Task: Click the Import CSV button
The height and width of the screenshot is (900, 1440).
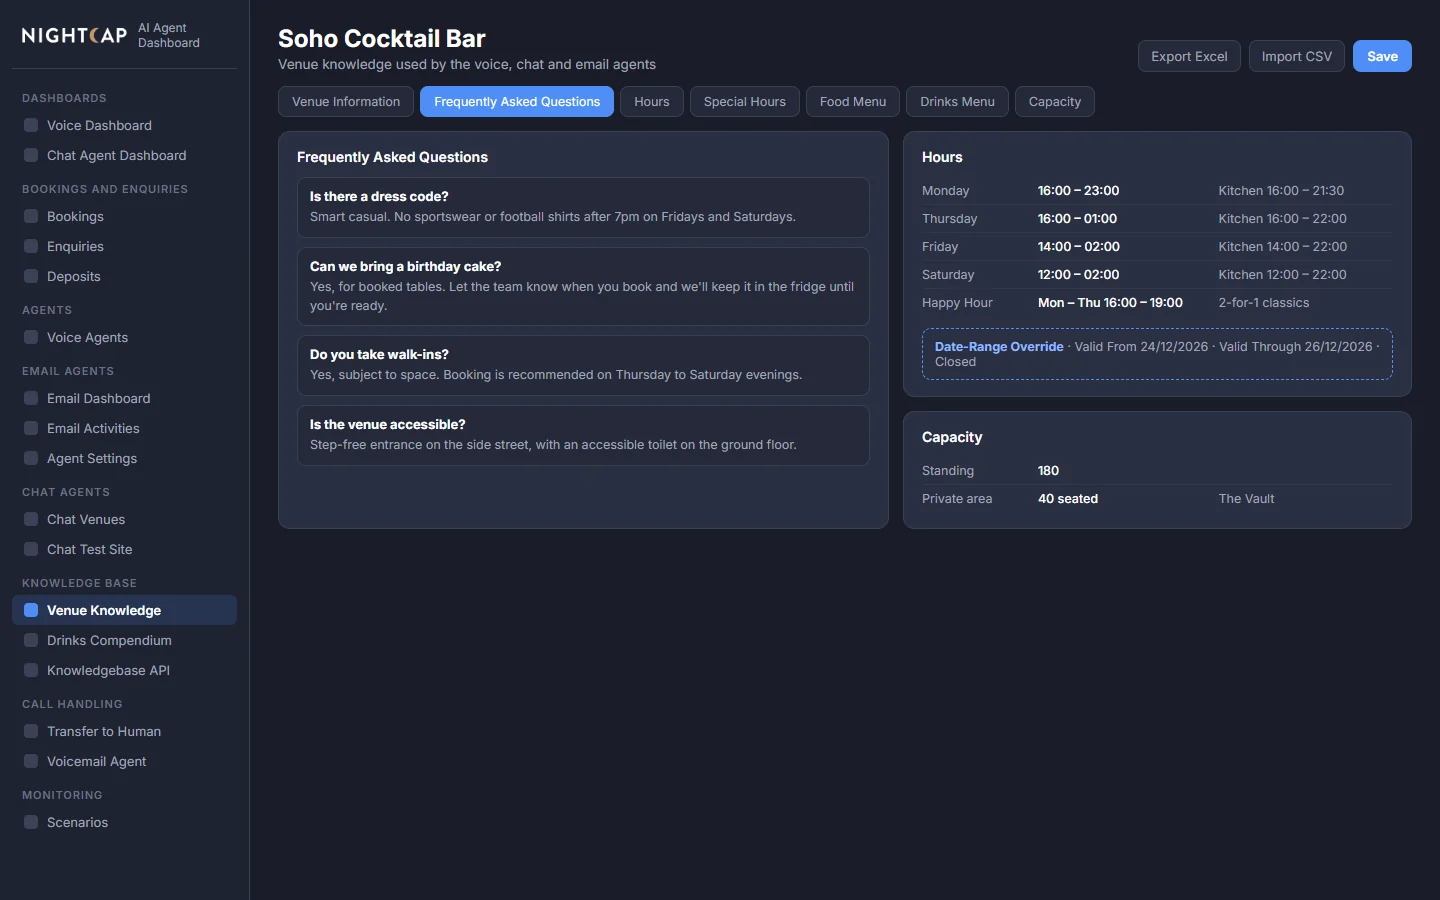Action: coord(1297,56)
